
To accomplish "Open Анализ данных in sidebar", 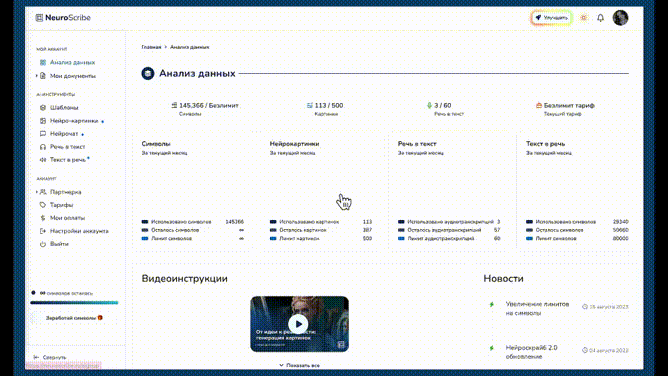I will click(68, 62).
